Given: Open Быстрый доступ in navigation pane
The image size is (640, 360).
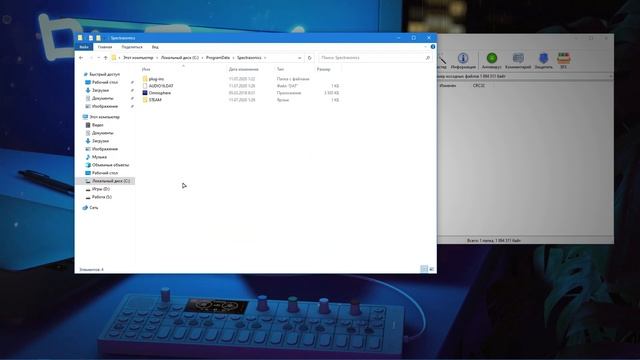Looking at the screenshot, I should pyautogui.click(x=104, y=74).
